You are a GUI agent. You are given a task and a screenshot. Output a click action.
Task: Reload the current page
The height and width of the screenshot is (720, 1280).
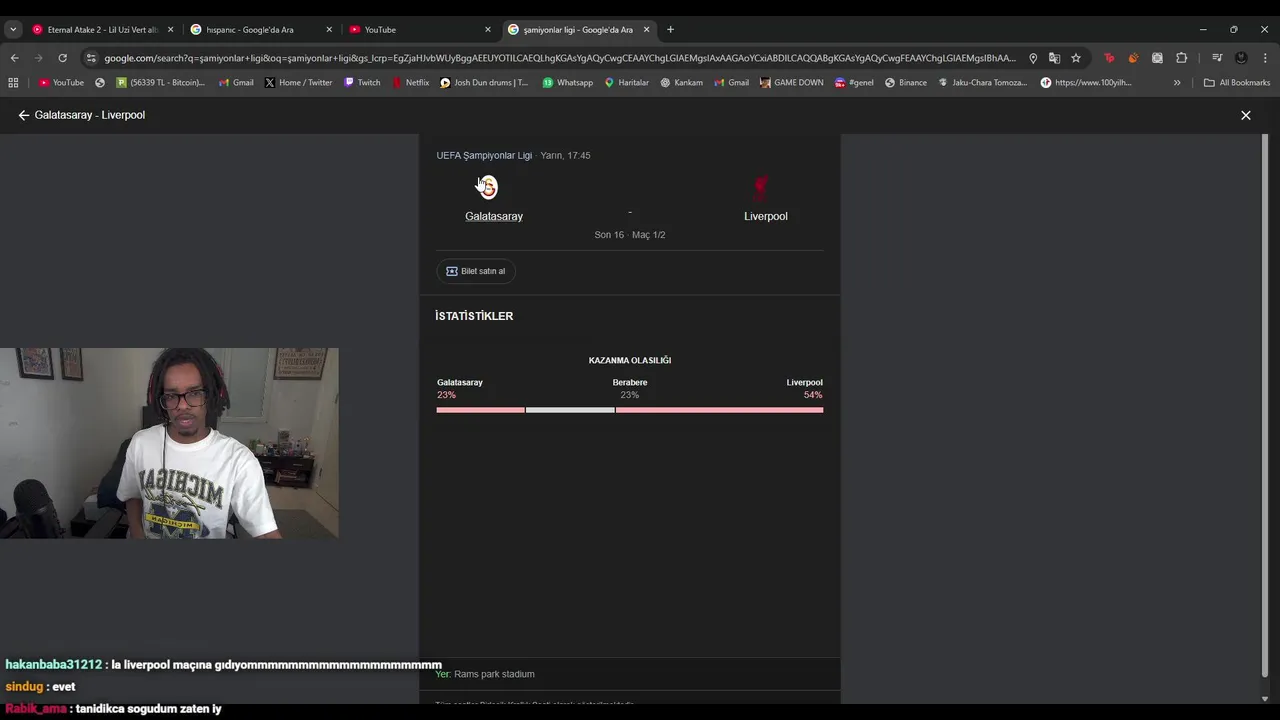[x=62, y=58]
